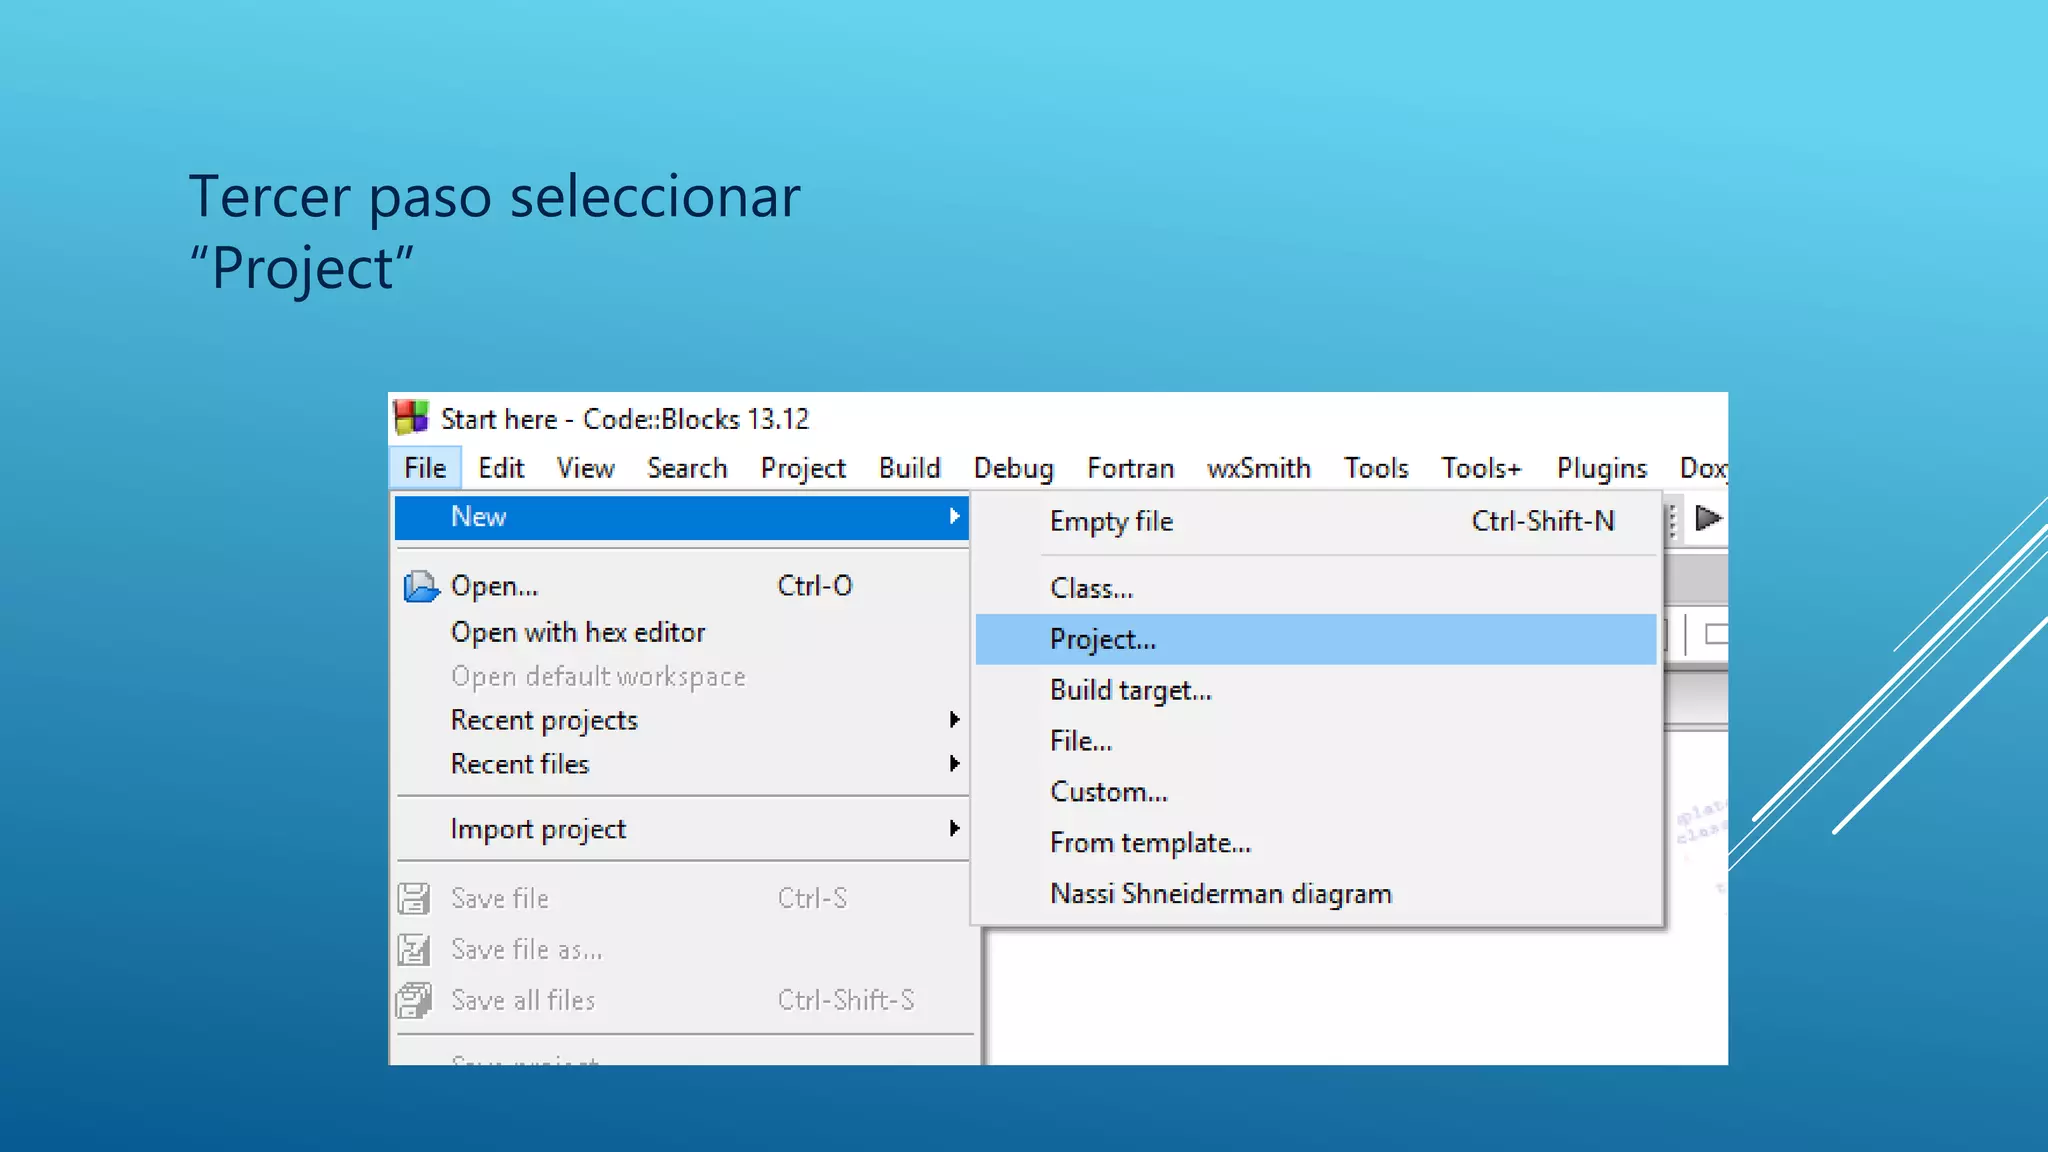Click the Open folder icon in File menu
Screen dimensions: 2048x1152
421,586
